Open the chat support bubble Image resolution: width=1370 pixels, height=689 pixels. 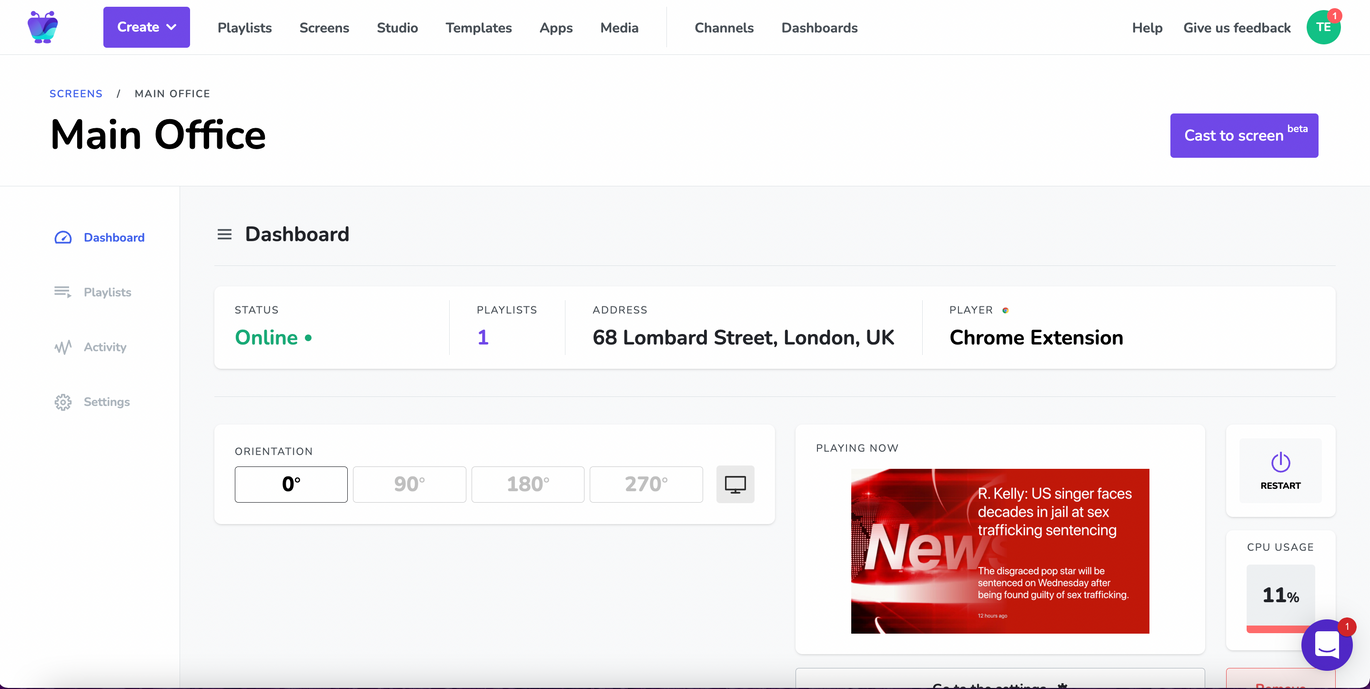[1326, 645]
